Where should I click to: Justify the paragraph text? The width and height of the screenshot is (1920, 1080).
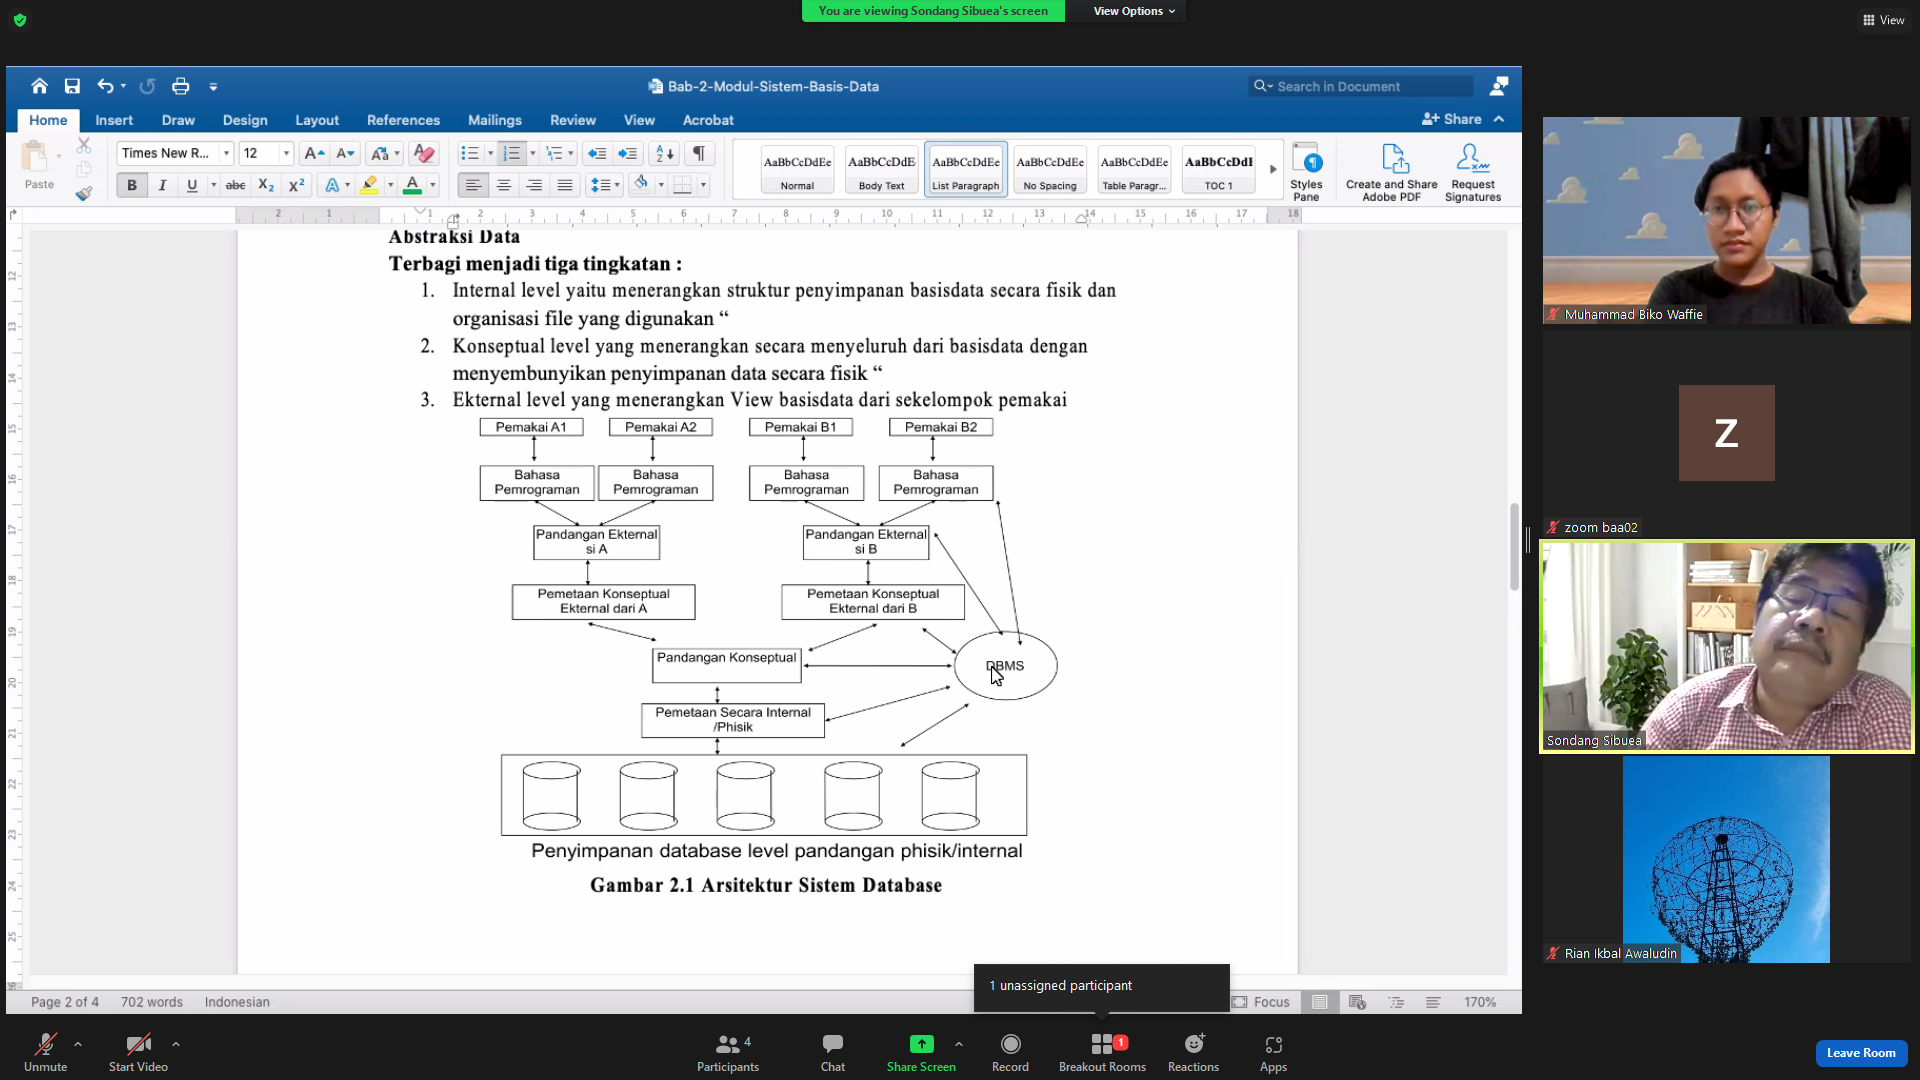coord(565,185)
